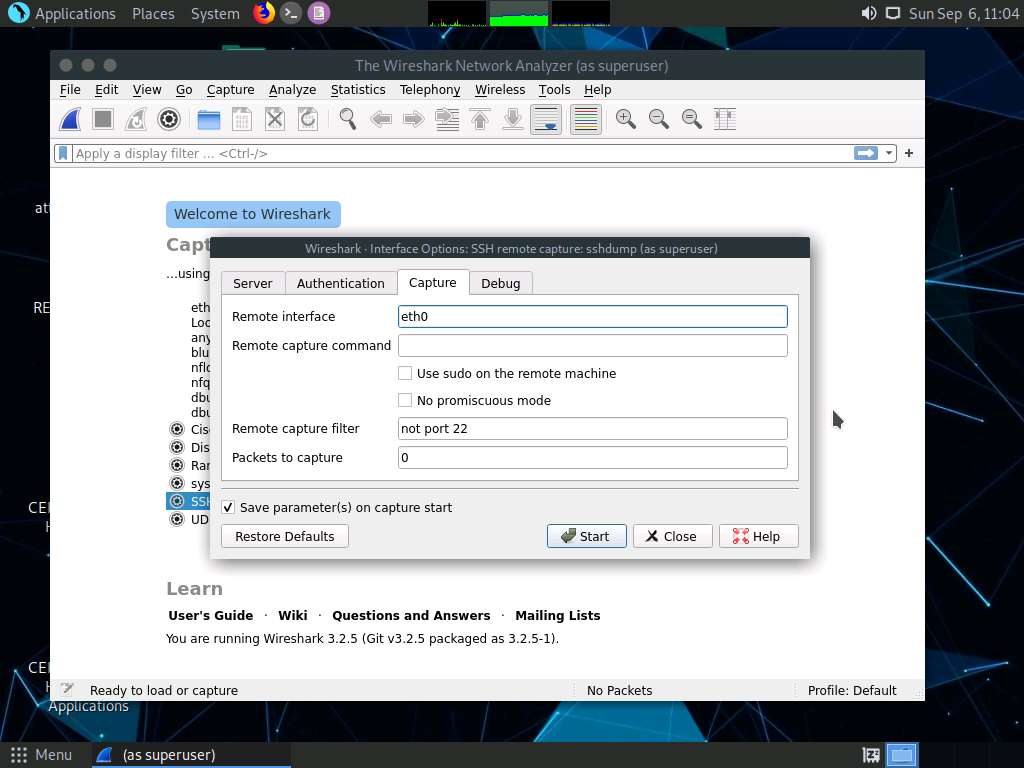Image resolution: width=1024 pixels, height=768 pixels.
Task: Open the Capture options gear icon
Action: click(x=169, y=119)
